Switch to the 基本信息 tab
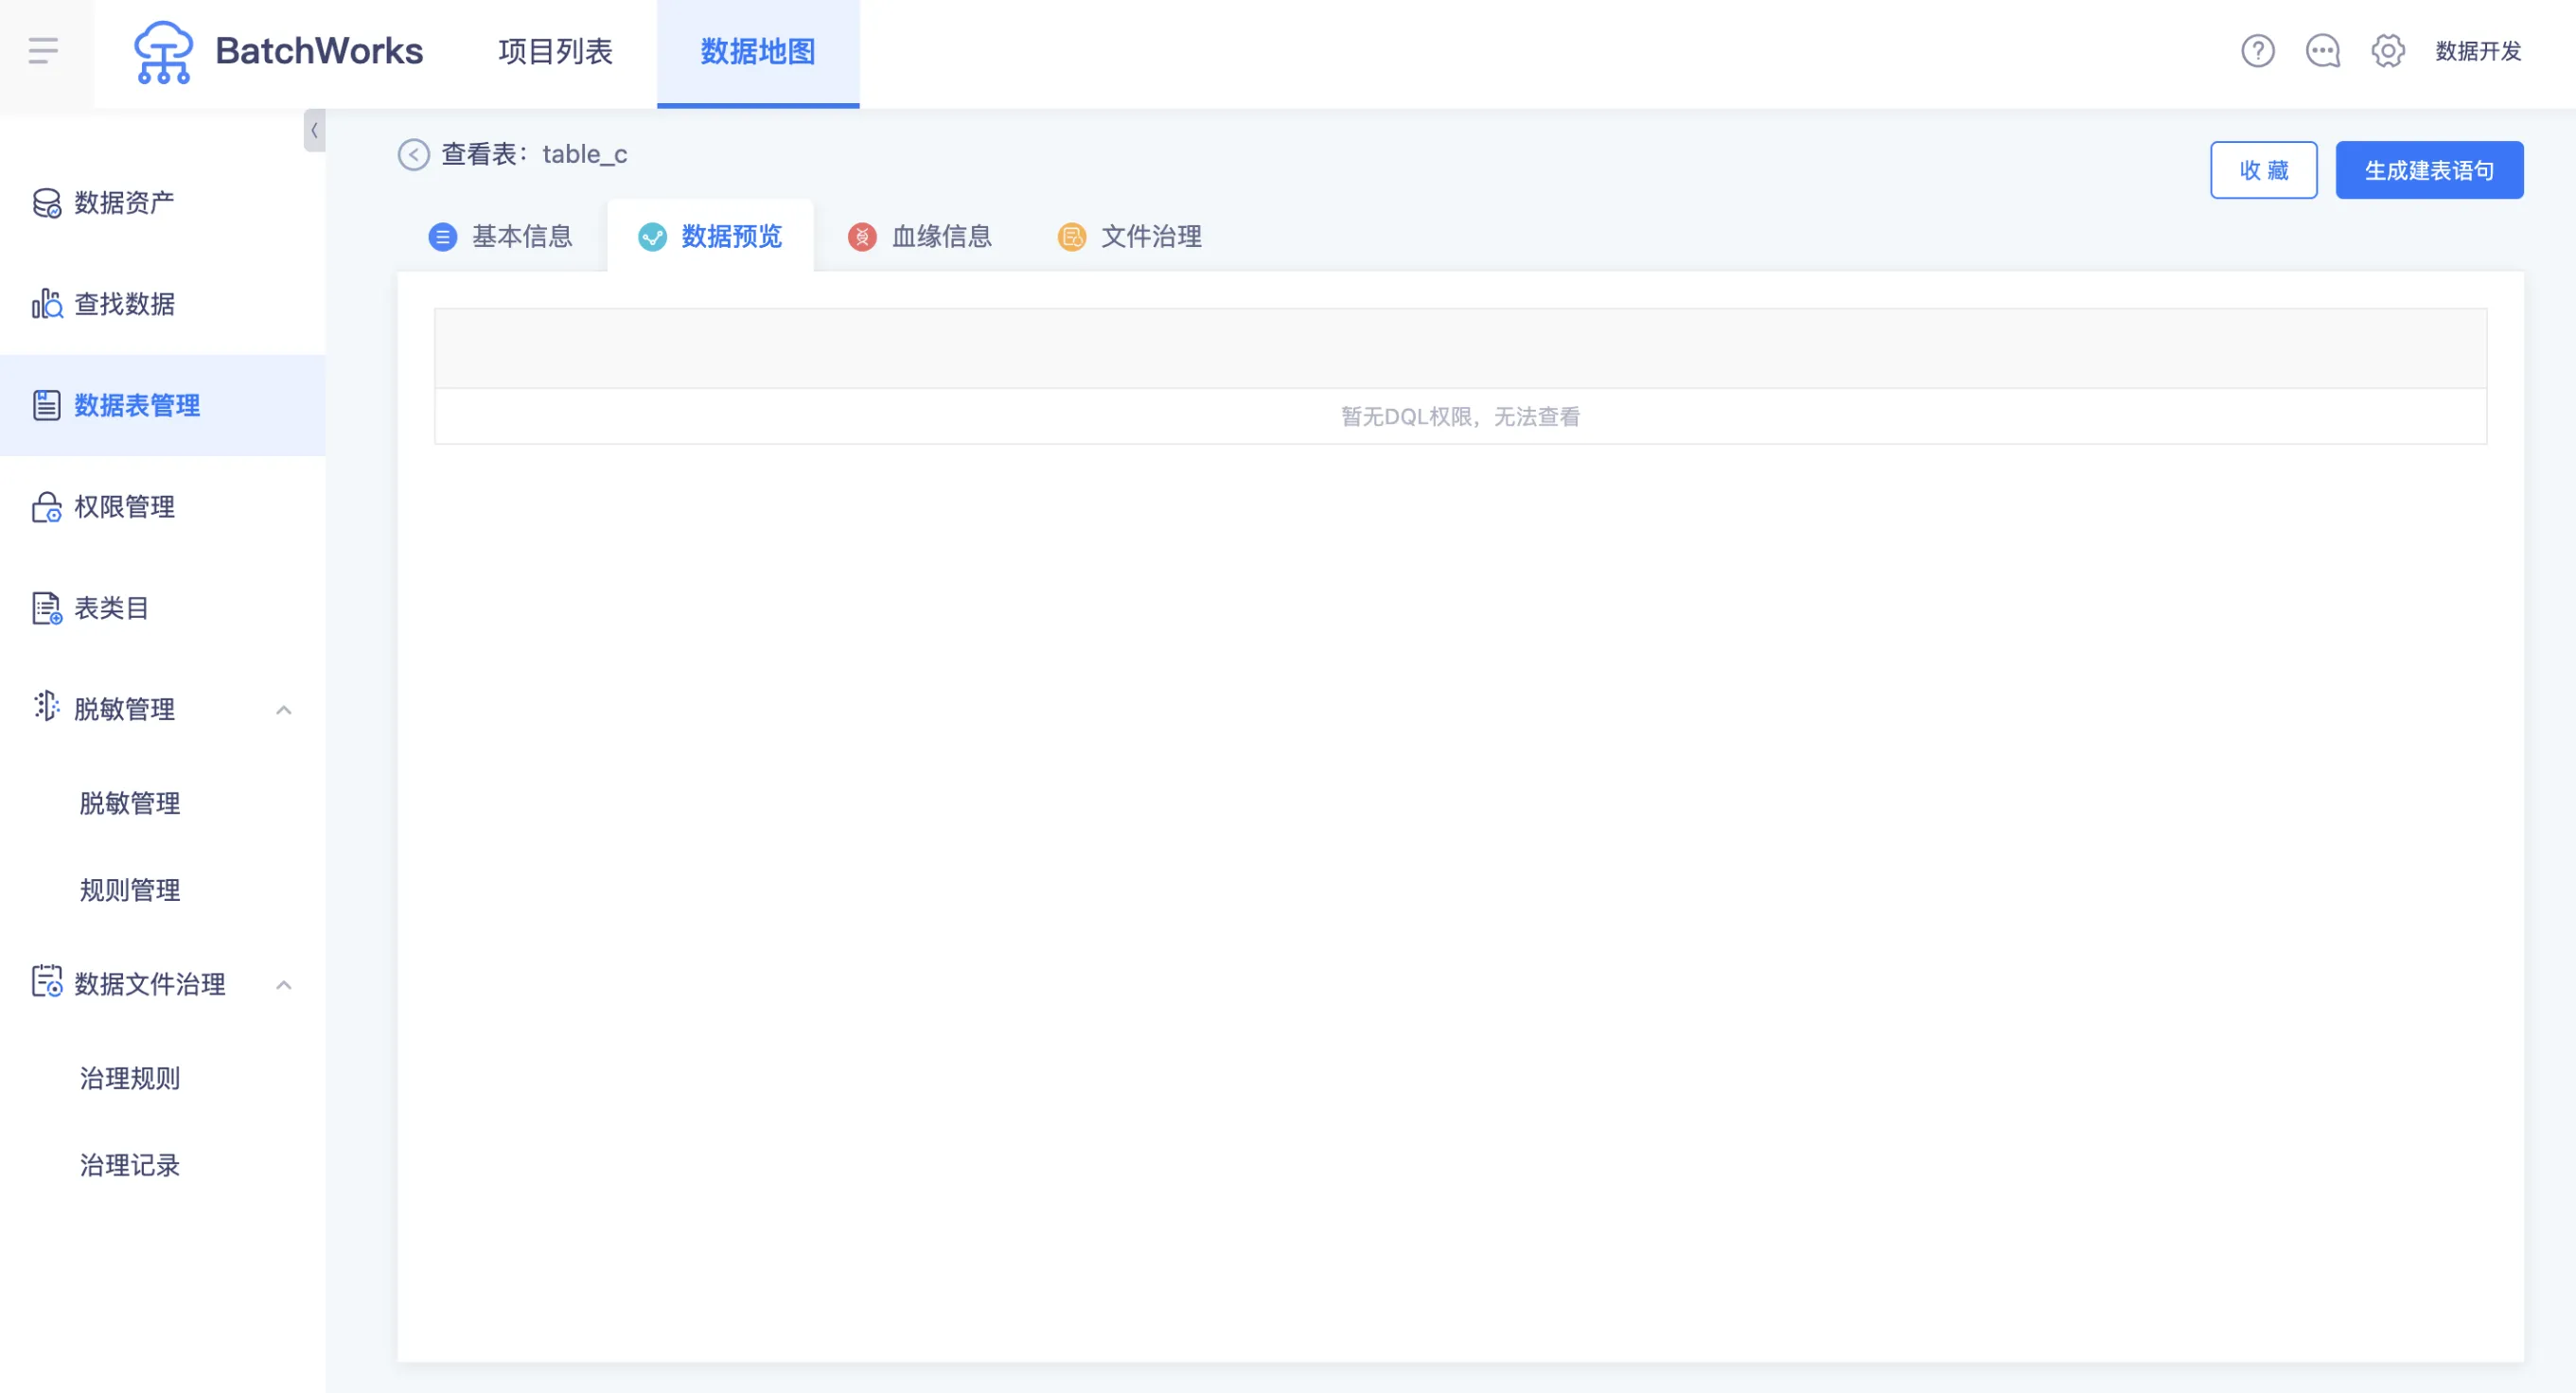This screenshot has width=2576, height=1393. point(501,237)
